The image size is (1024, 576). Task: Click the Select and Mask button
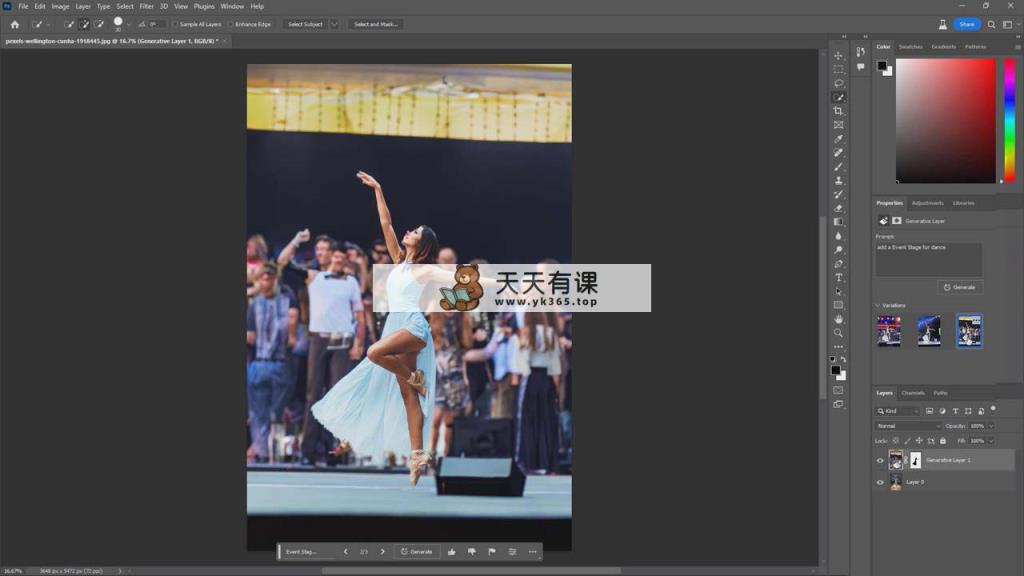click(x=376, y=24)
